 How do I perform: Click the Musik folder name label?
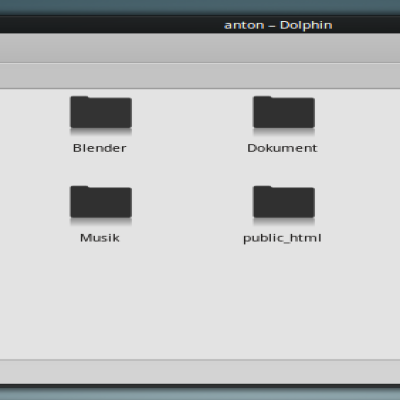tap(100, 238)
